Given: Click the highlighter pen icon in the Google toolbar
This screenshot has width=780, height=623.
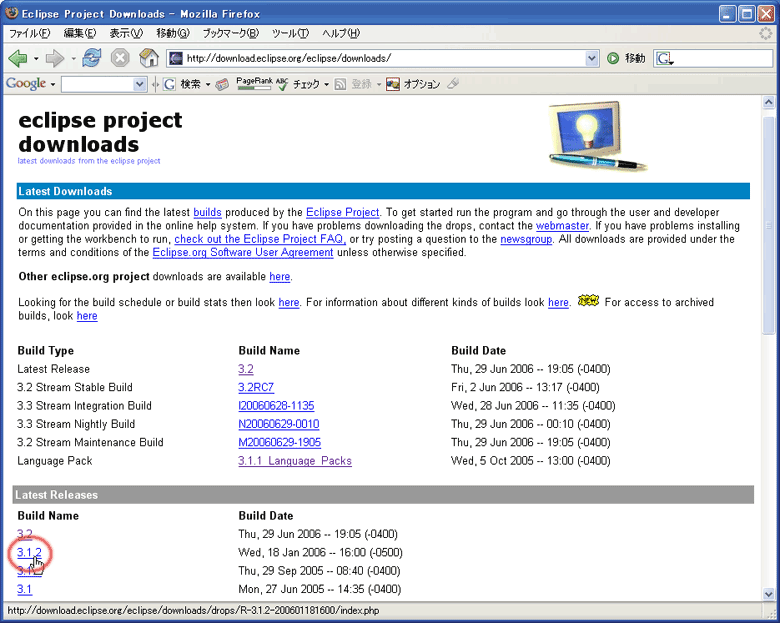Looking at the screenshot, I should point(453,84).
